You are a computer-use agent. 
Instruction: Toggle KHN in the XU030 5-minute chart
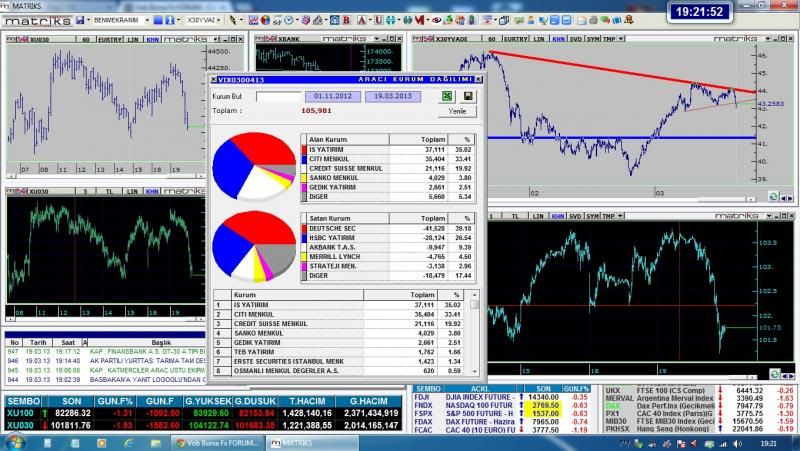[152, 191]
